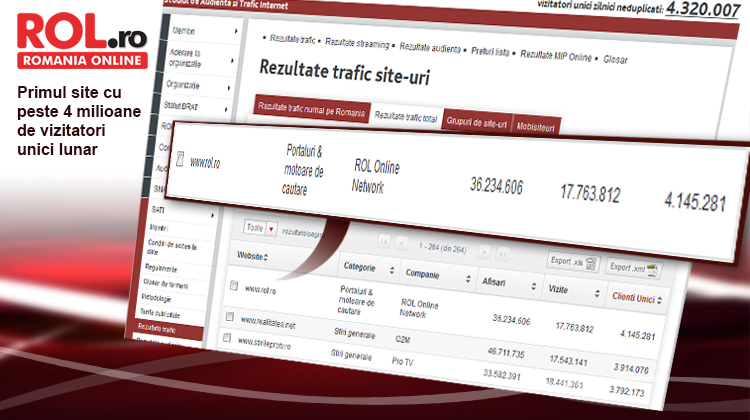Go to first results page arrow

(384, 241)
